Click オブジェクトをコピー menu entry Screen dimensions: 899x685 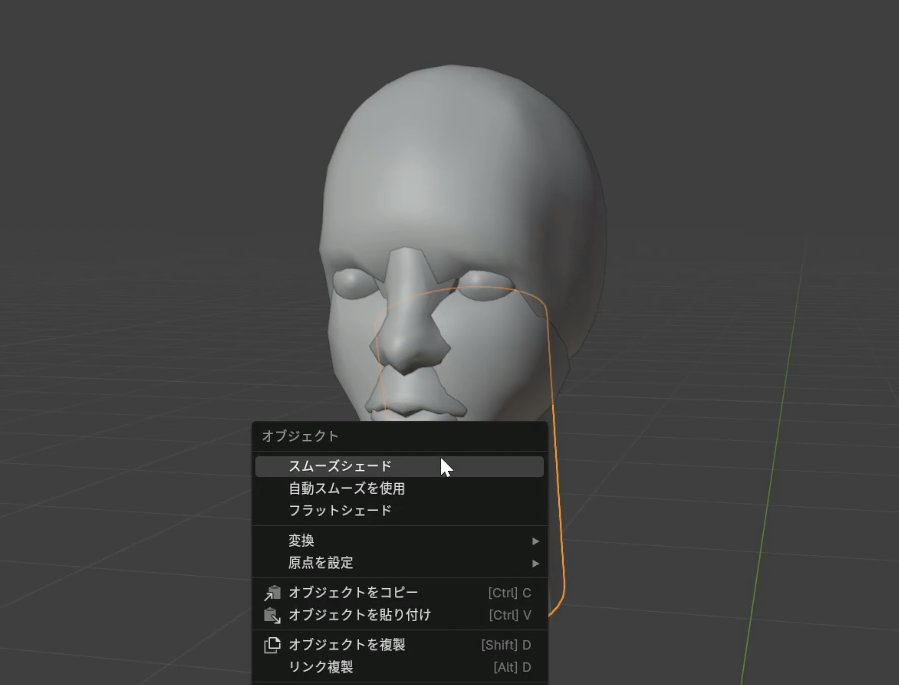(x=399, y=592)
